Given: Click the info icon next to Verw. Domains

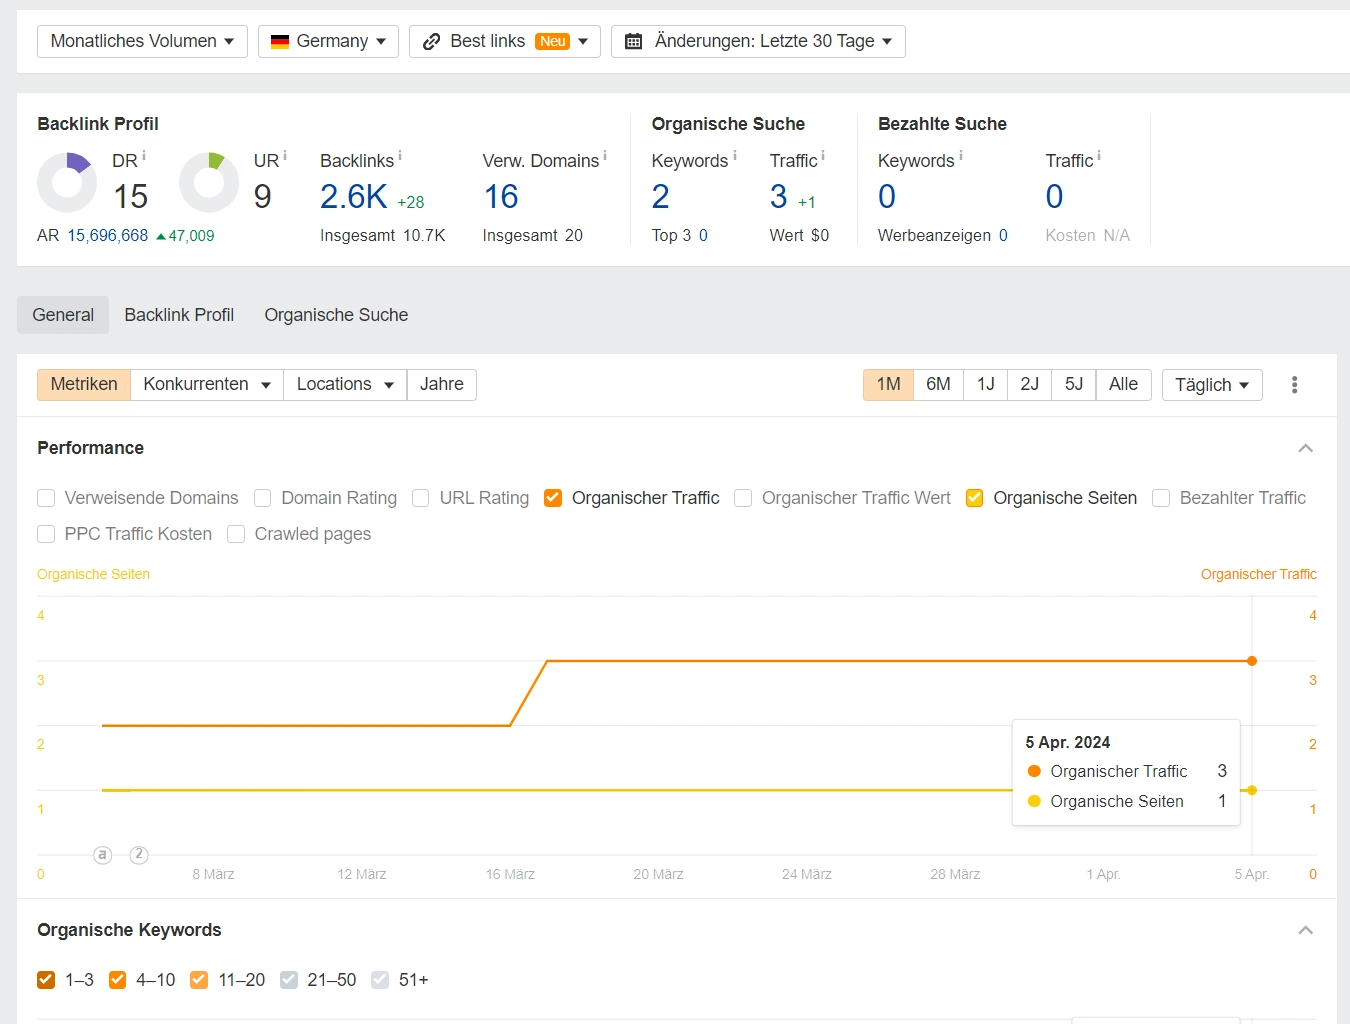Looking at the screenshot, I should [605, 156].
